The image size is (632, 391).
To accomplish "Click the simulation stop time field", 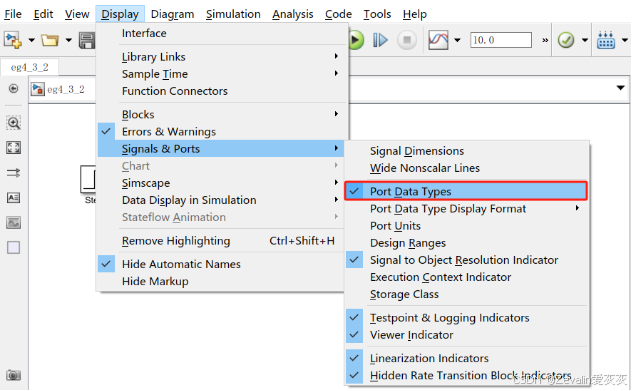I will coord(501,40).
